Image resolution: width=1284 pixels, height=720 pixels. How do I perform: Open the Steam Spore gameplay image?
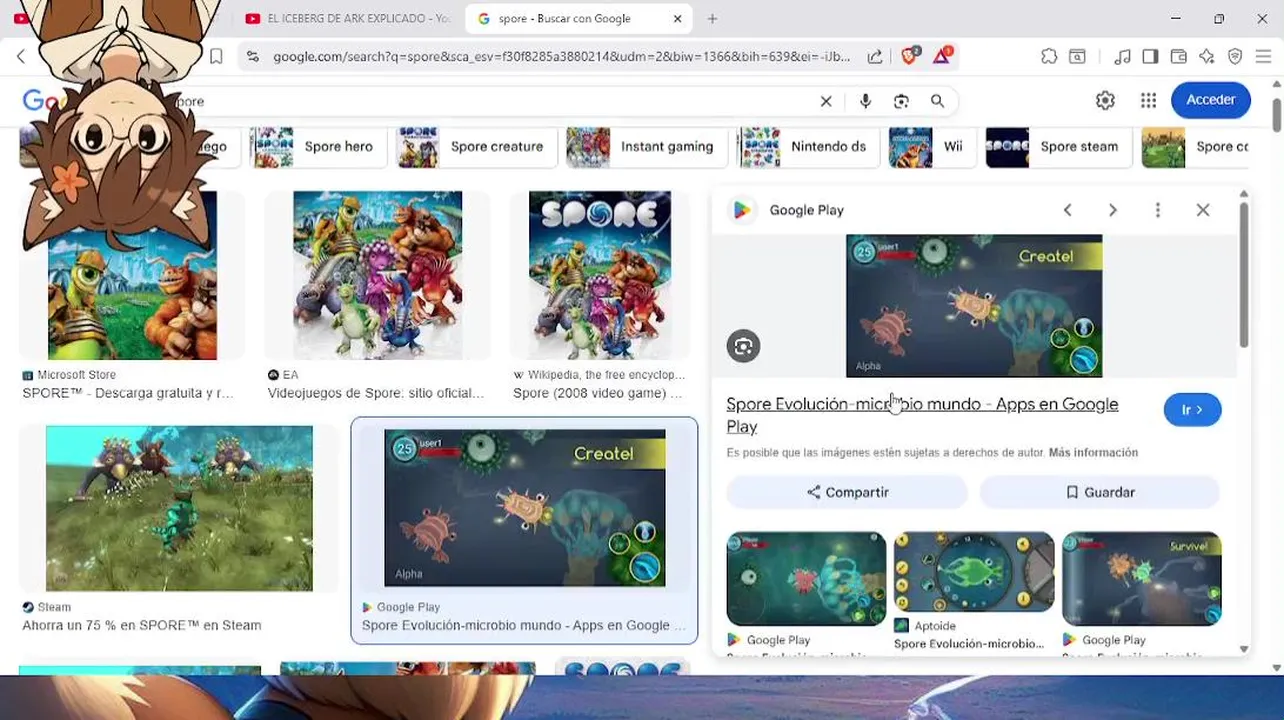[x=179, y=508]
